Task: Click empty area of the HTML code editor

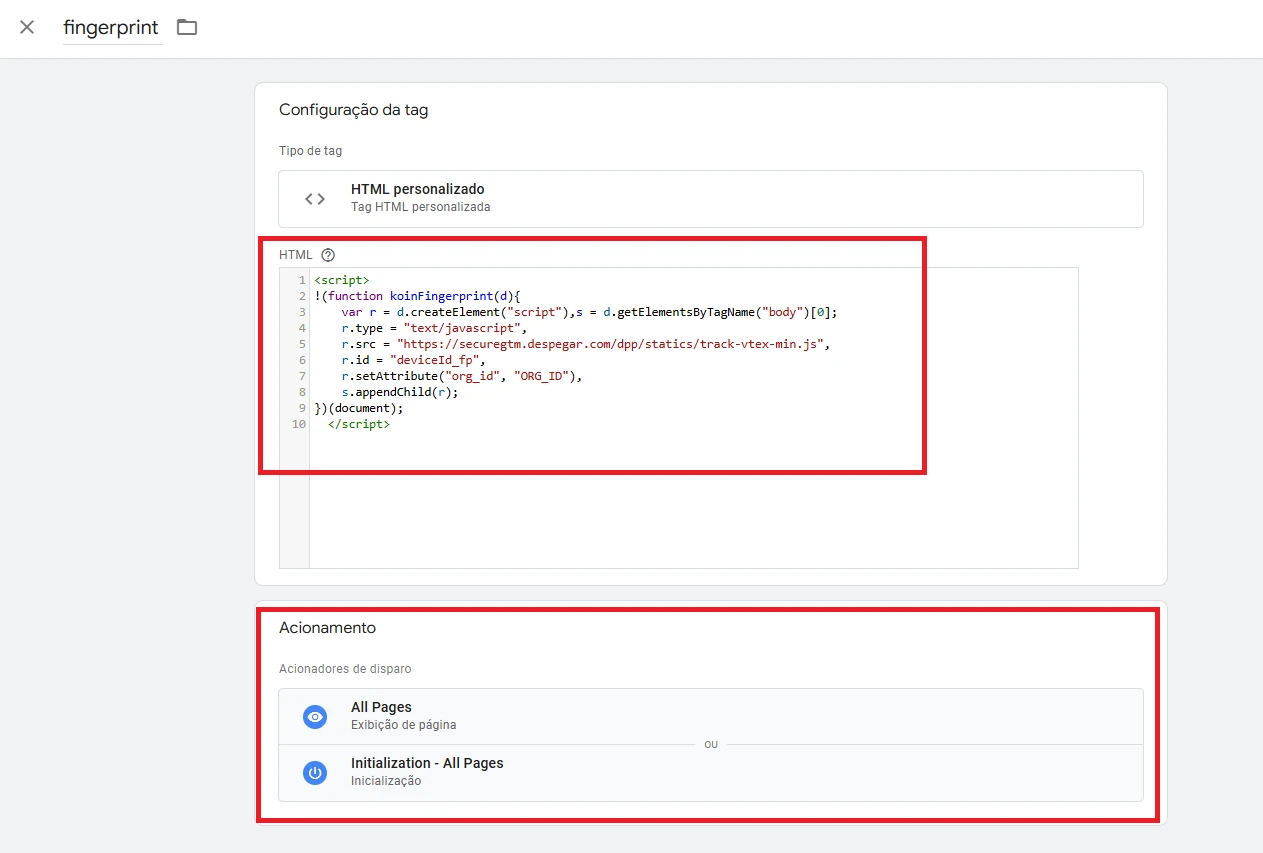Action: click(694, 500)
